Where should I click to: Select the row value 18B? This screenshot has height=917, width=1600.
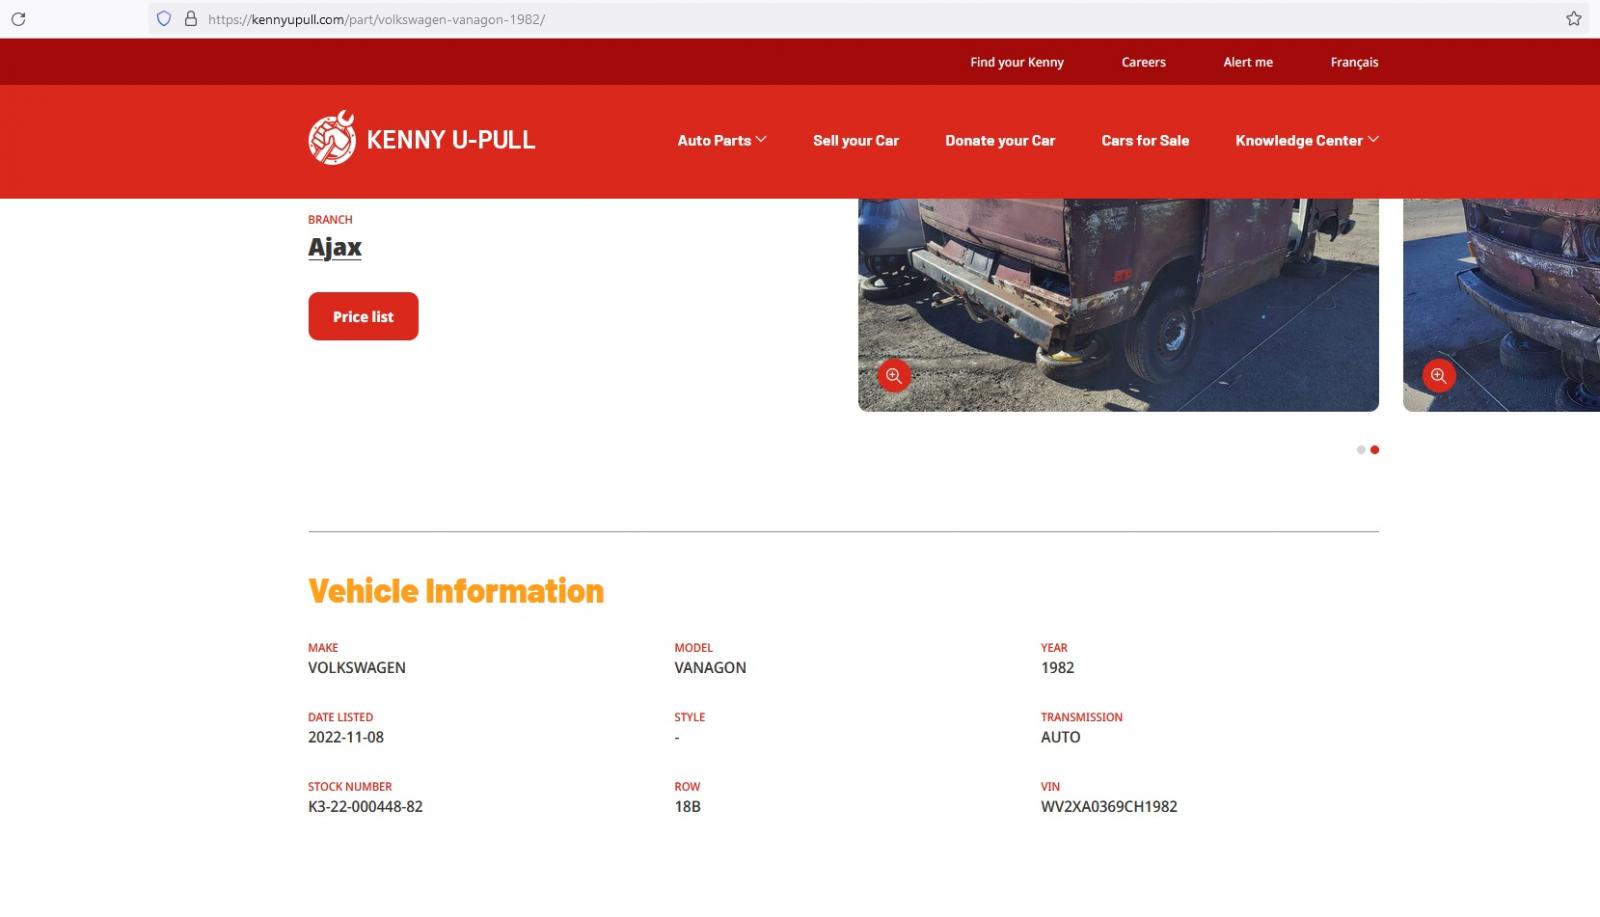[x=687, y=807]
